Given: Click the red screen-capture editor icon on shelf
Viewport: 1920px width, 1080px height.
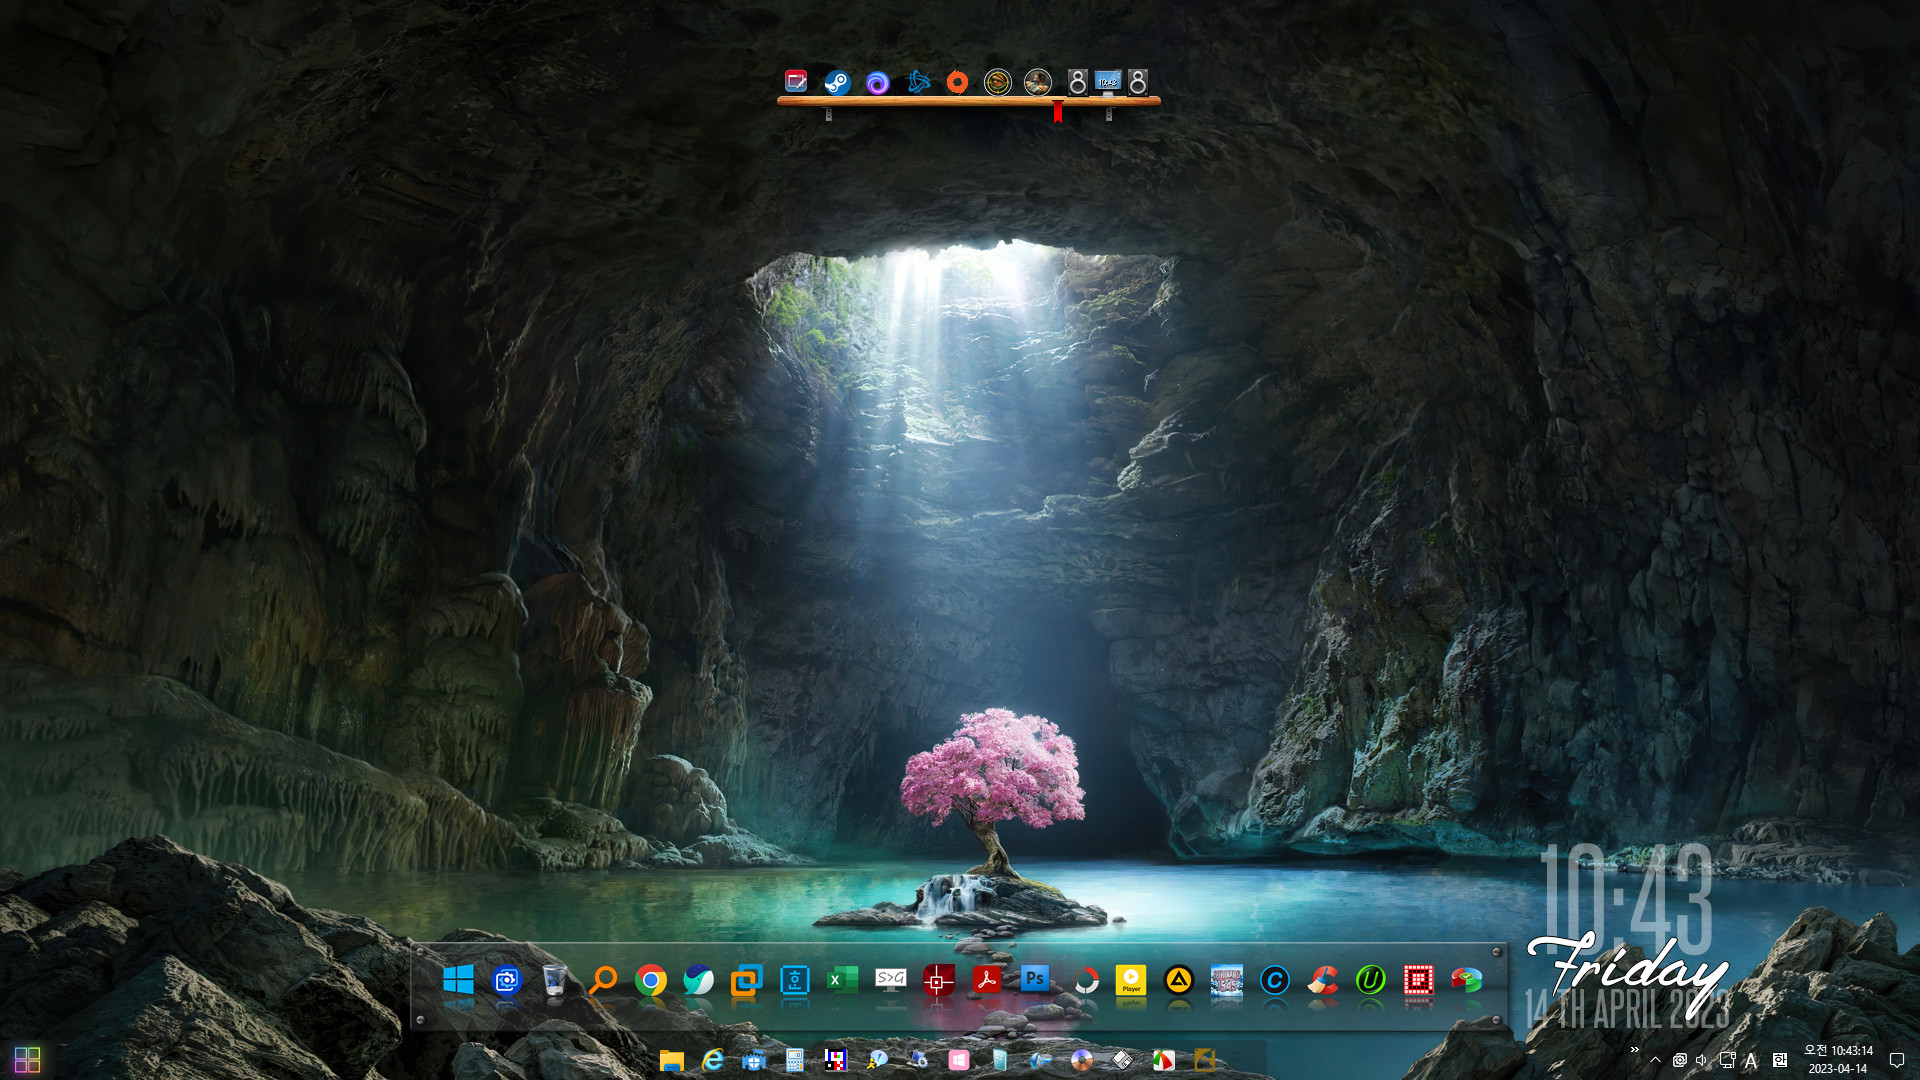Looking at the screenshot, I should 796,81.
